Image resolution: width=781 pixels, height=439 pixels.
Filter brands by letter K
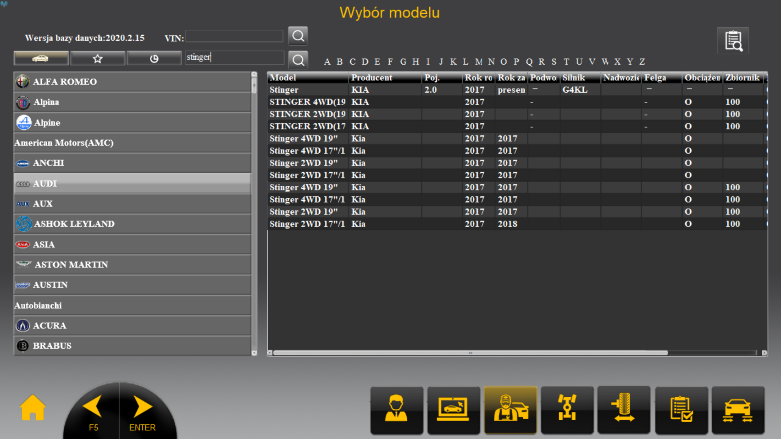[x=453, y=61]
